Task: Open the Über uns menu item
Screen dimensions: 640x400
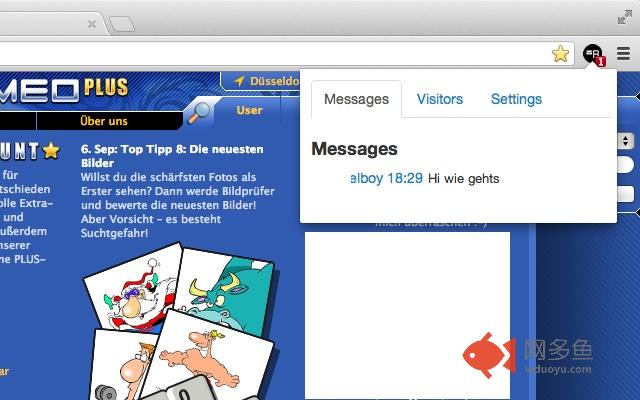Action: 104,121
